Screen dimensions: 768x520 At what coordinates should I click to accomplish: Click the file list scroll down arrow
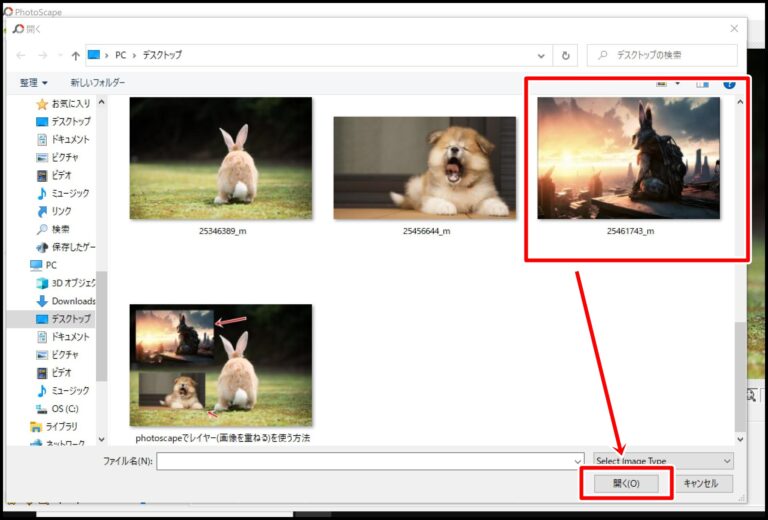click(x=740, y=439)
